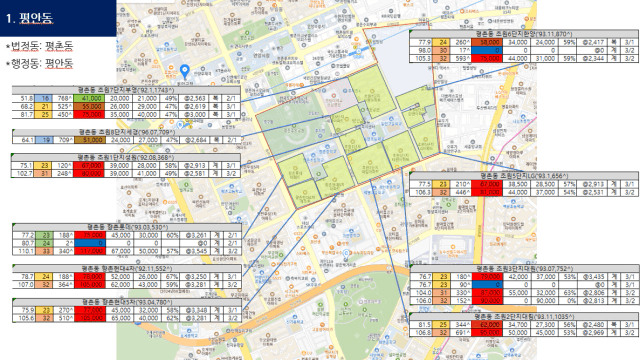Click the per-pyeong value '@3,348'
The width and height of the screenshot is (640, 360).
[195, 311]
